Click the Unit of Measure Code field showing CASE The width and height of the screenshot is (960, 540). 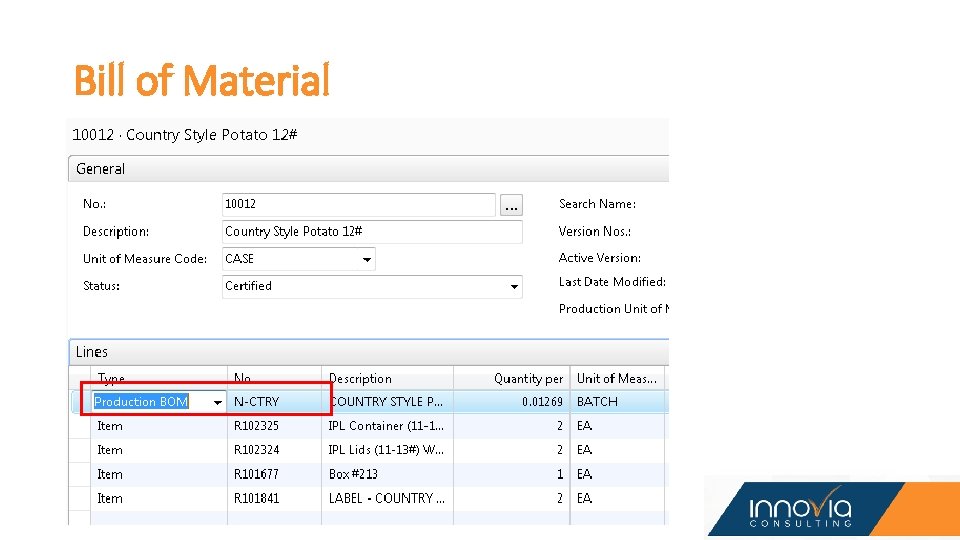click(x=298, y=259)
